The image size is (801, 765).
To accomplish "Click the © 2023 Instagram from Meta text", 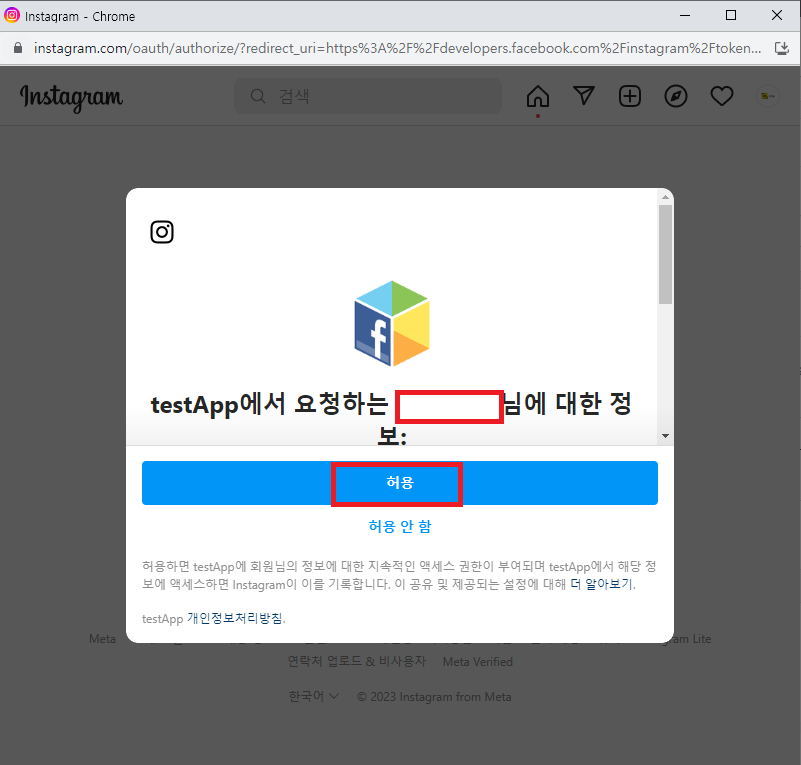I will pos(434,697).
